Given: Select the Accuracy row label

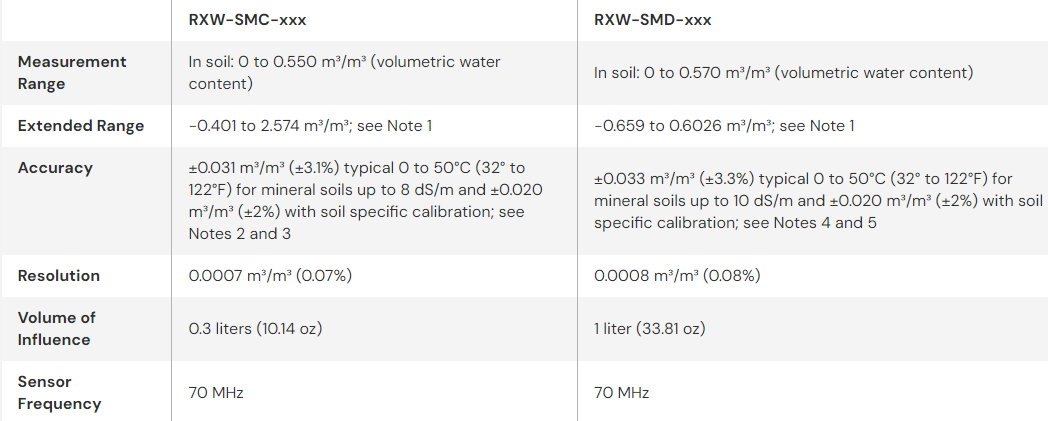Looking at the screenshot, I should click(55, 168).
